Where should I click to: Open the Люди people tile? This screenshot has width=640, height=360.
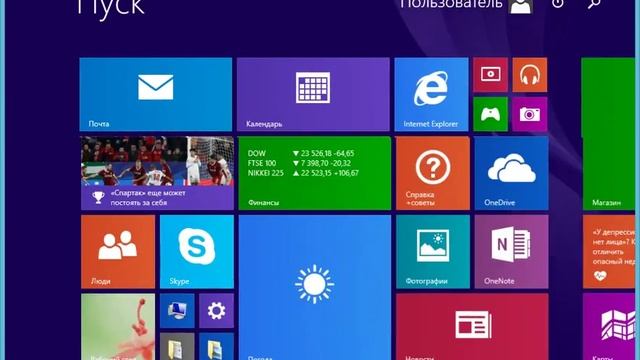[118, 252]
